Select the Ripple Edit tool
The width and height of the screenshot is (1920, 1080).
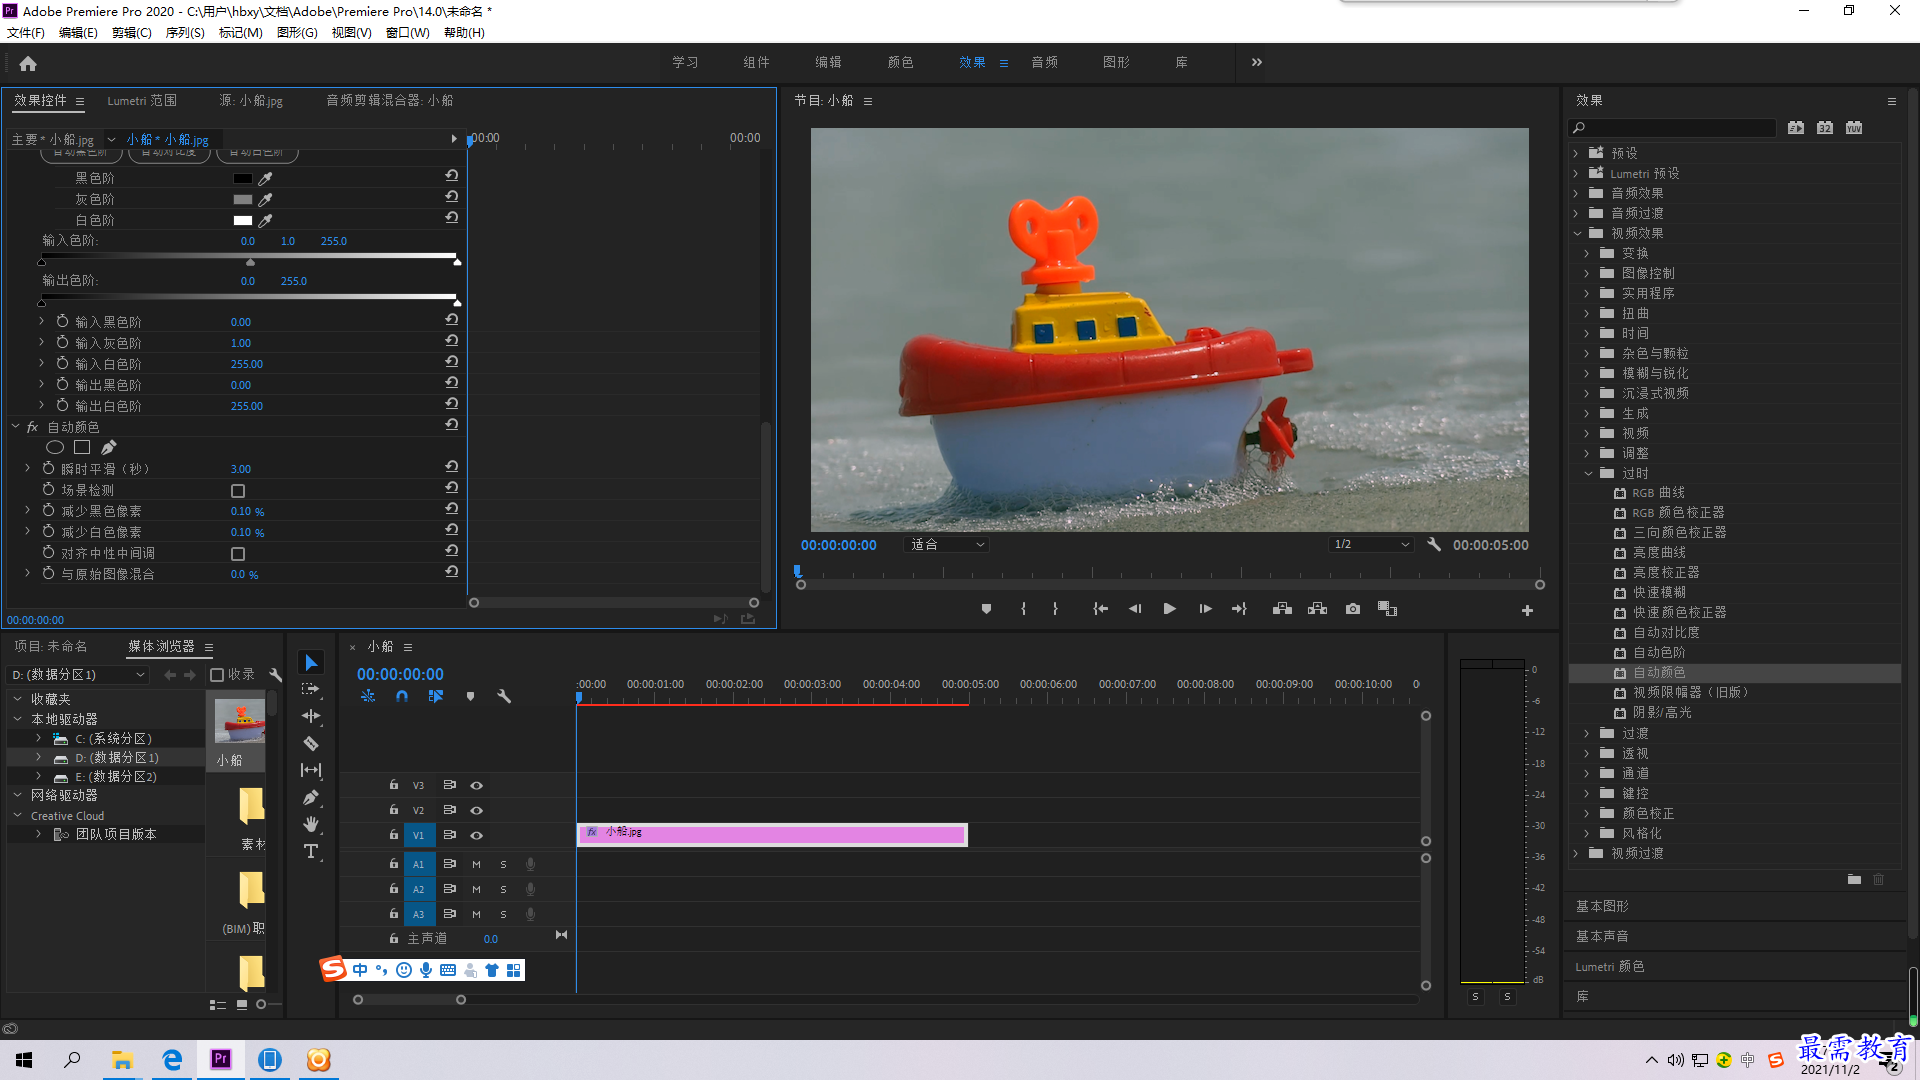coord(311,716)
